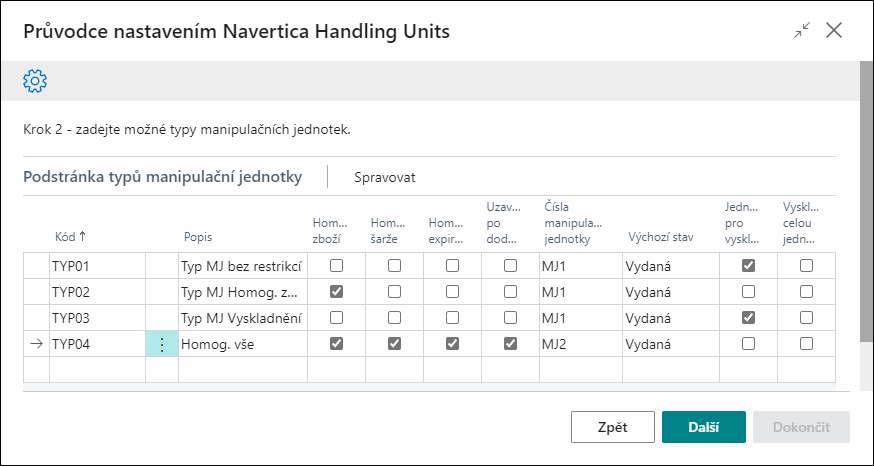
Task: Select the TYP02 code cell
Action: [x=98, y=292]
